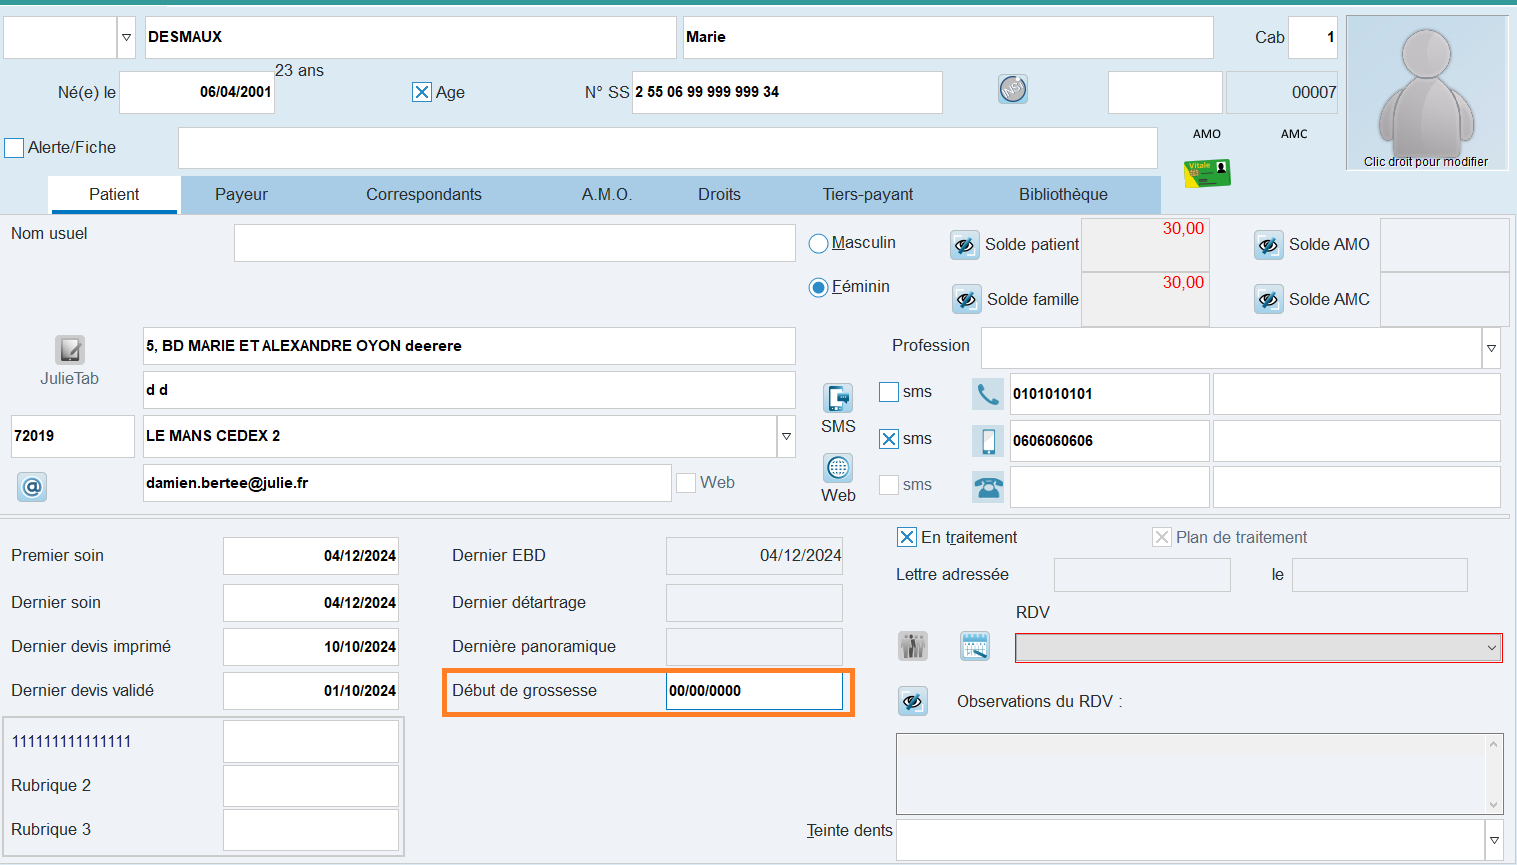Enable the Alerte/Fiche checkbox
Viewport: 1517px width, 865px height.
(x=15, y=148)
